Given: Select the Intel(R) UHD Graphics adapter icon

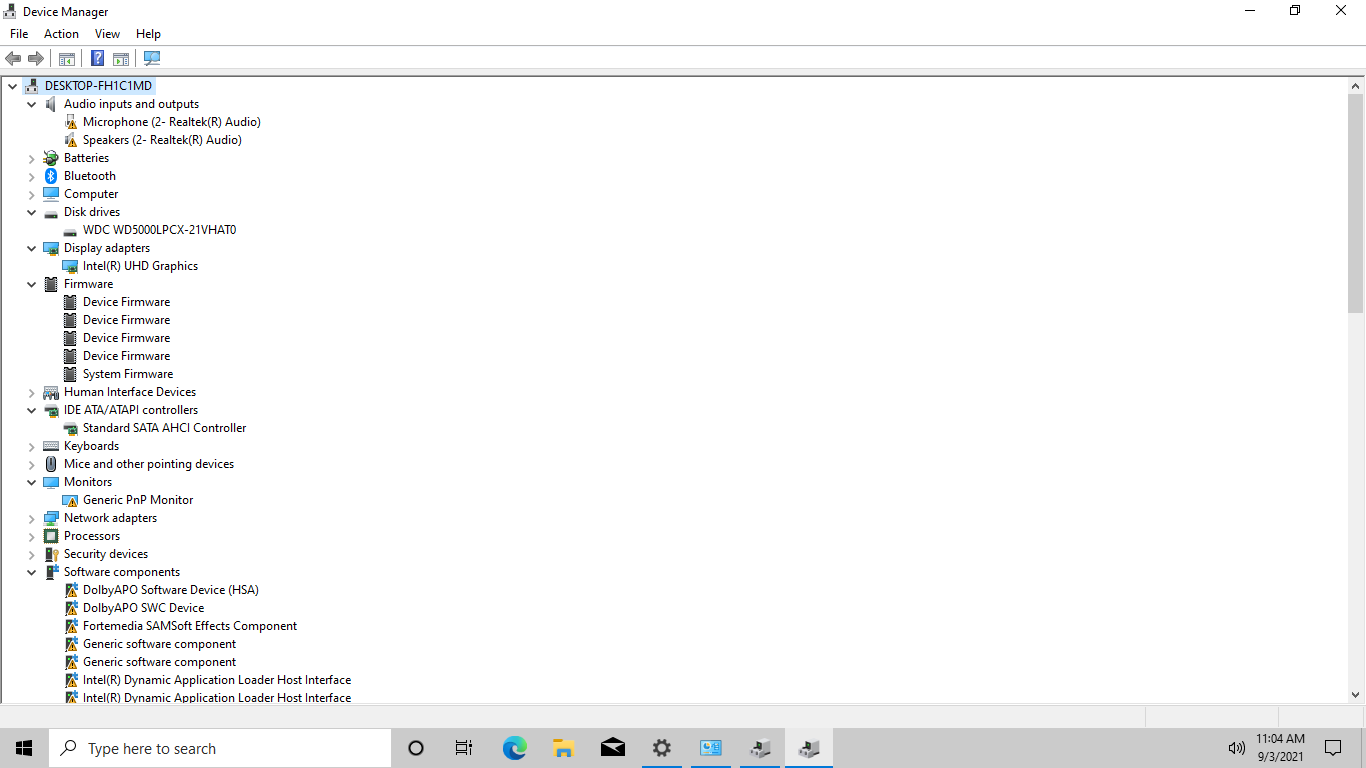Looking at the screenshot, I should click(70, 266).
